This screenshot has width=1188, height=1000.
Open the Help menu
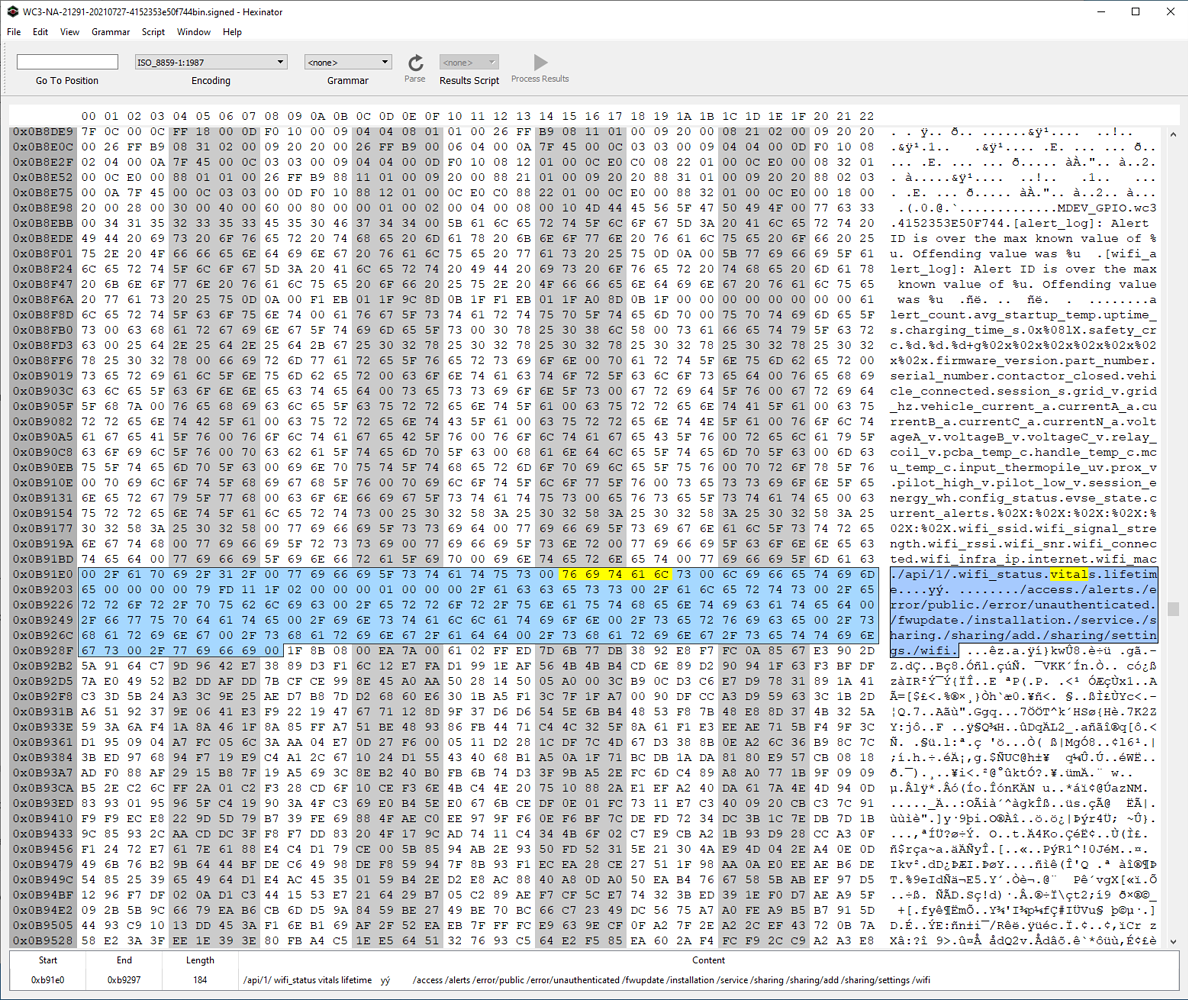click(x=232, y=32)
